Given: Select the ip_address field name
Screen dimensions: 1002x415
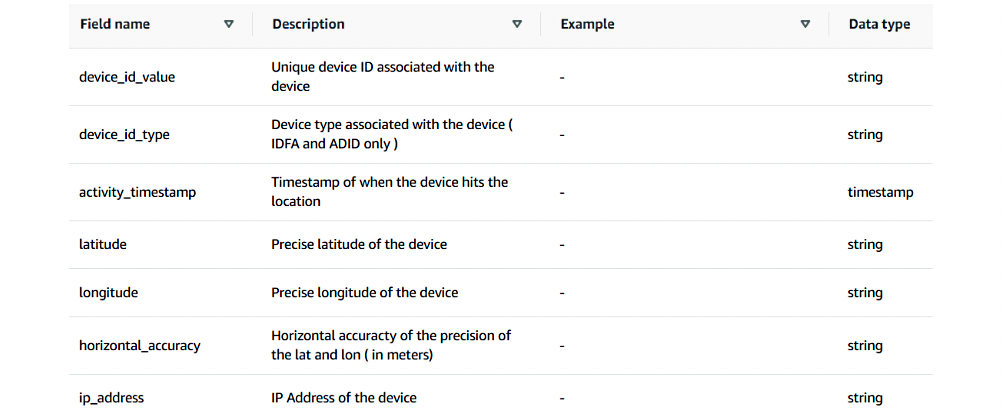Looking at the screenshot, I should coord(111,398).
